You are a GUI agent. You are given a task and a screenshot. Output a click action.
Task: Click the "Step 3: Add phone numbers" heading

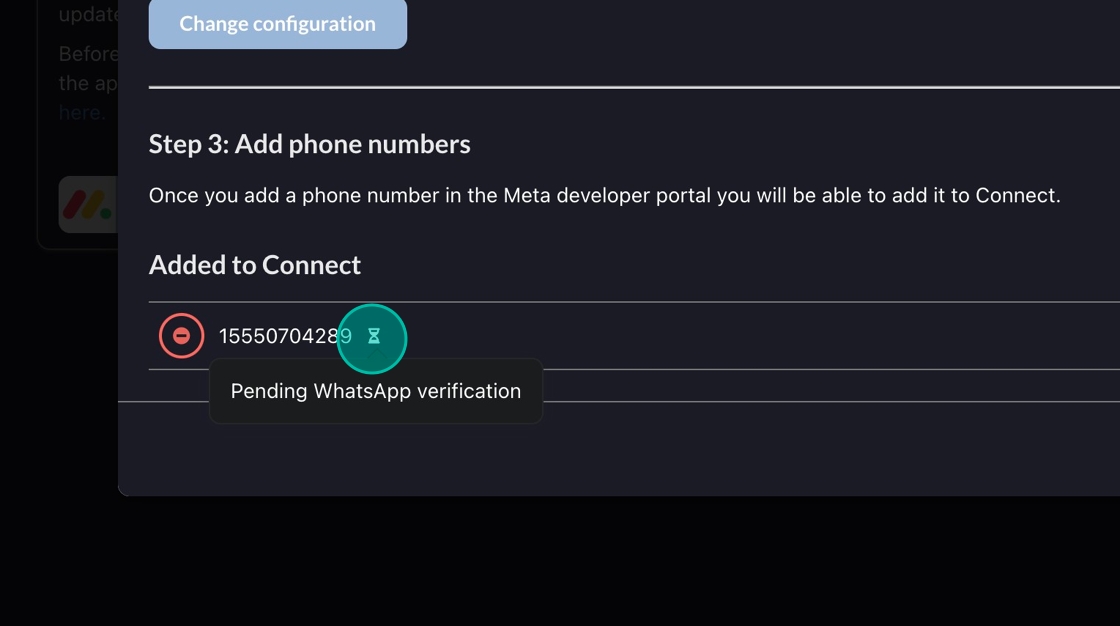pyautogui.click(x=309, y=144)
